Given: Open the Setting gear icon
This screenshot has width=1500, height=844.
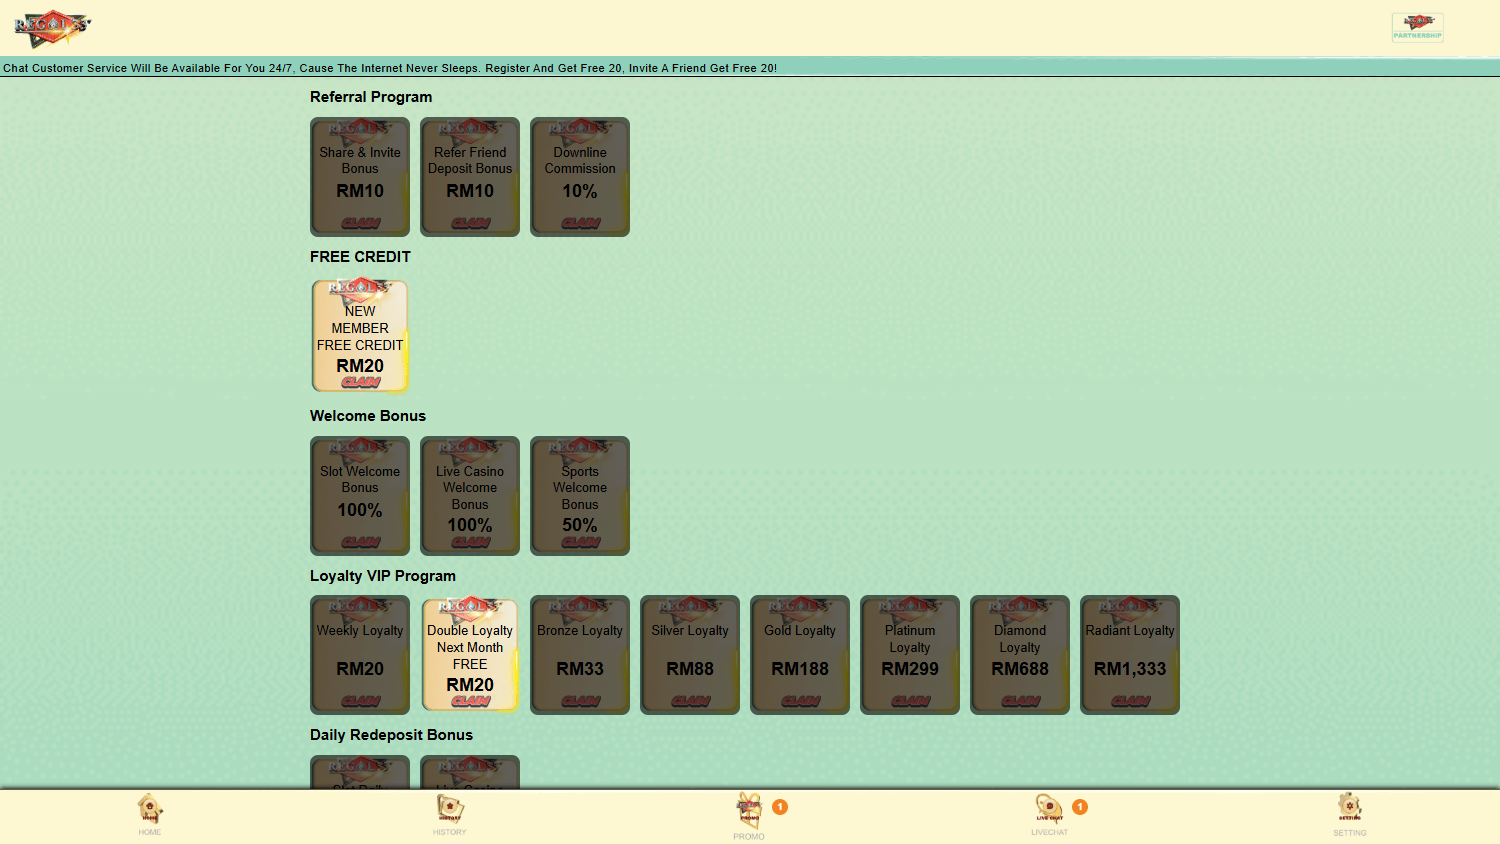Looking at the screenshot, I should (1349, 812).
